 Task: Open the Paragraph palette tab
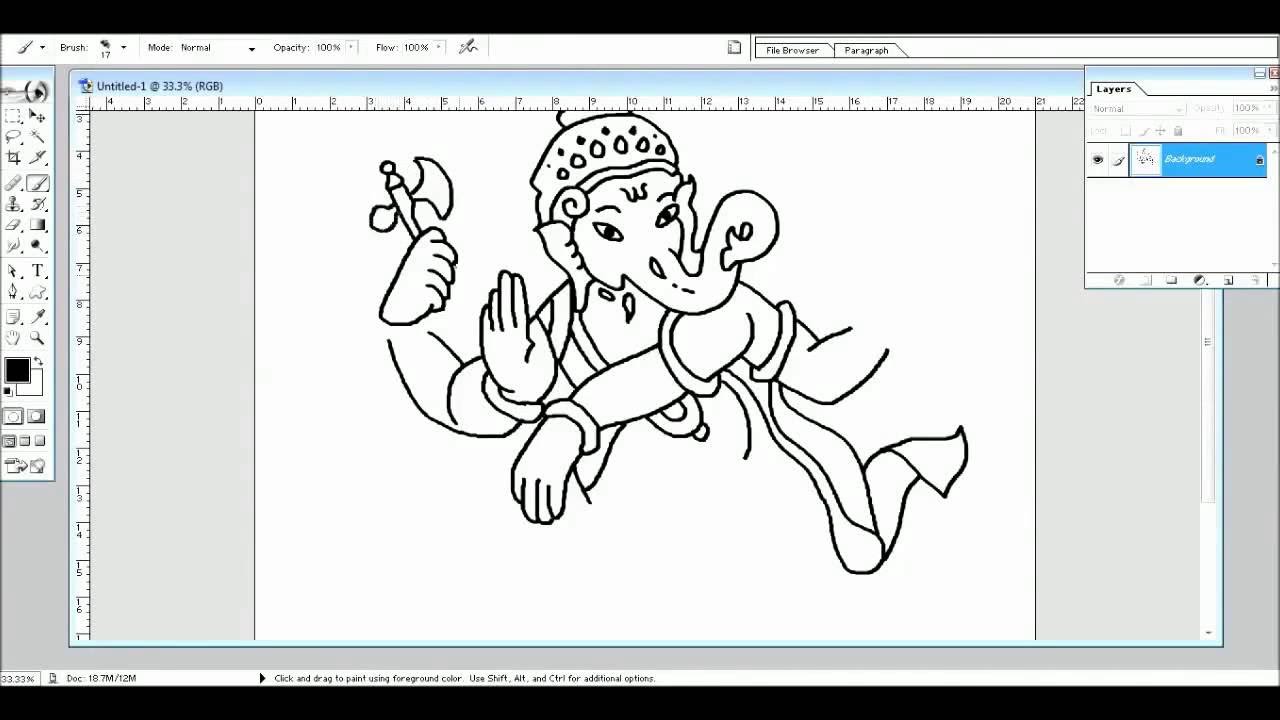pos(866,50)
